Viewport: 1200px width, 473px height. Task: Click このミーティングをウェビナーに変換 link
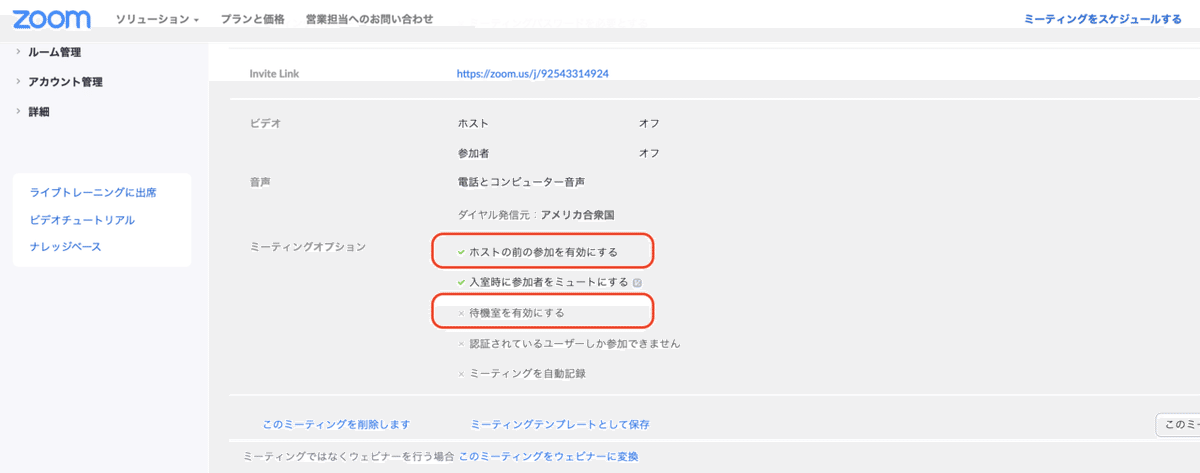coord(548,456)
